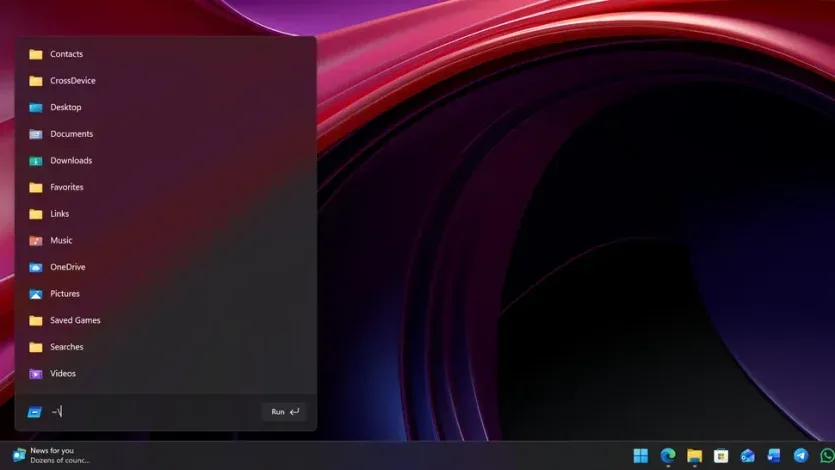Open the Windows Start menu
The image size is (835, 470).
641,456
